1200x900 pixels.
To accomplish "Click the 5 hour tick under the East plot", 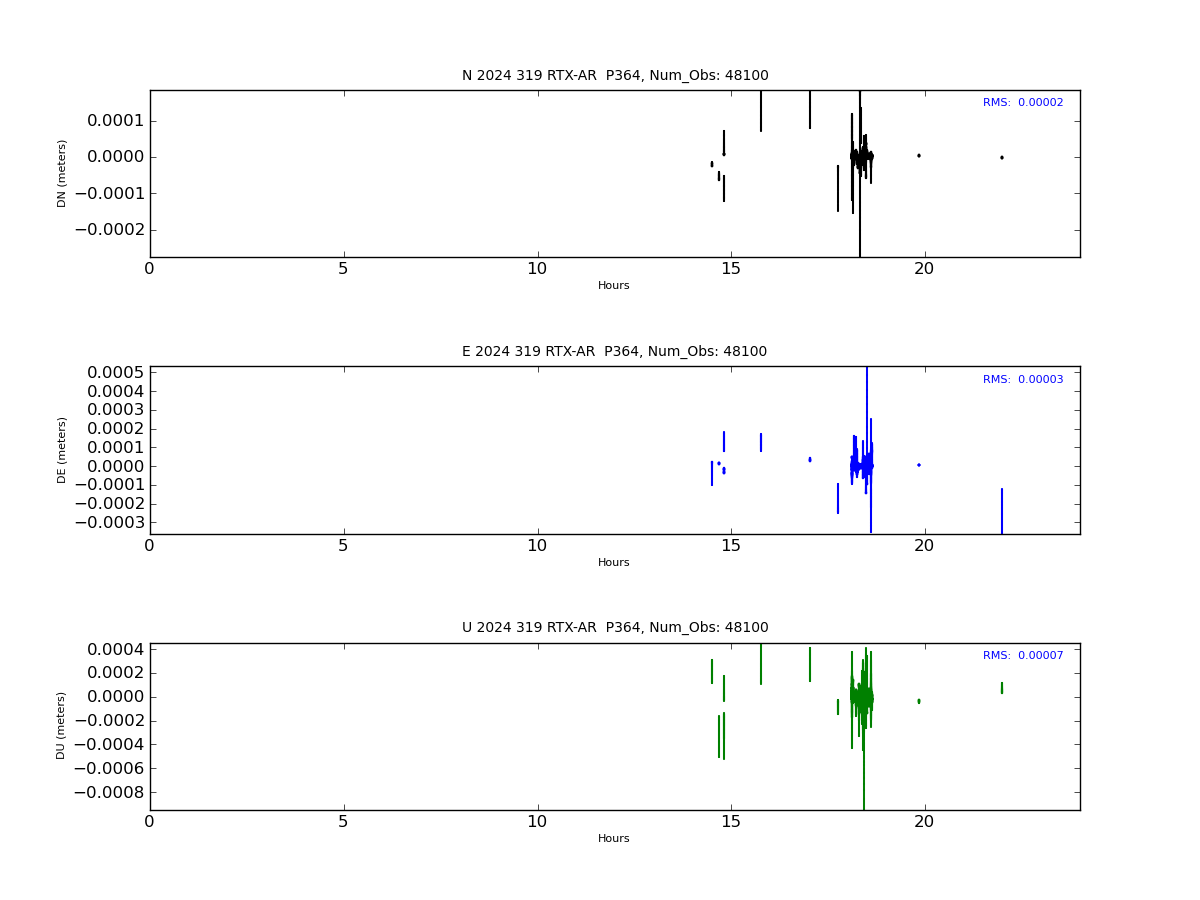I will tap(343, 546).
